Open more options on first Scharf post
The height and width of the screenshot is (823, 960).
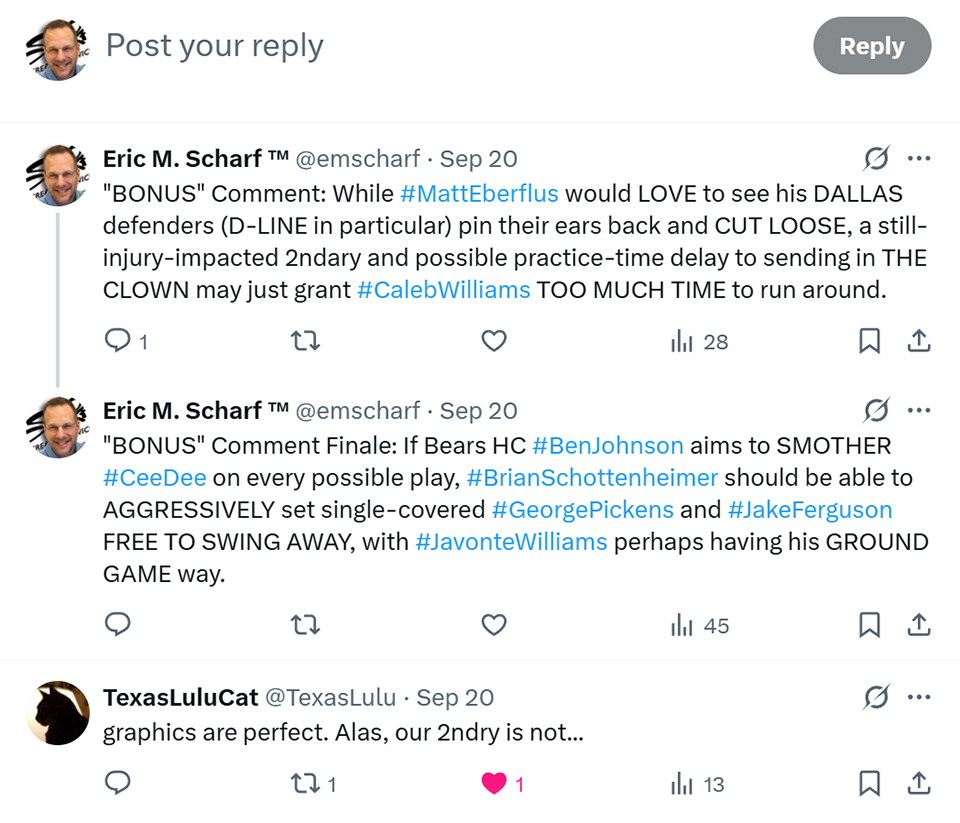click(x=918, y=159)
